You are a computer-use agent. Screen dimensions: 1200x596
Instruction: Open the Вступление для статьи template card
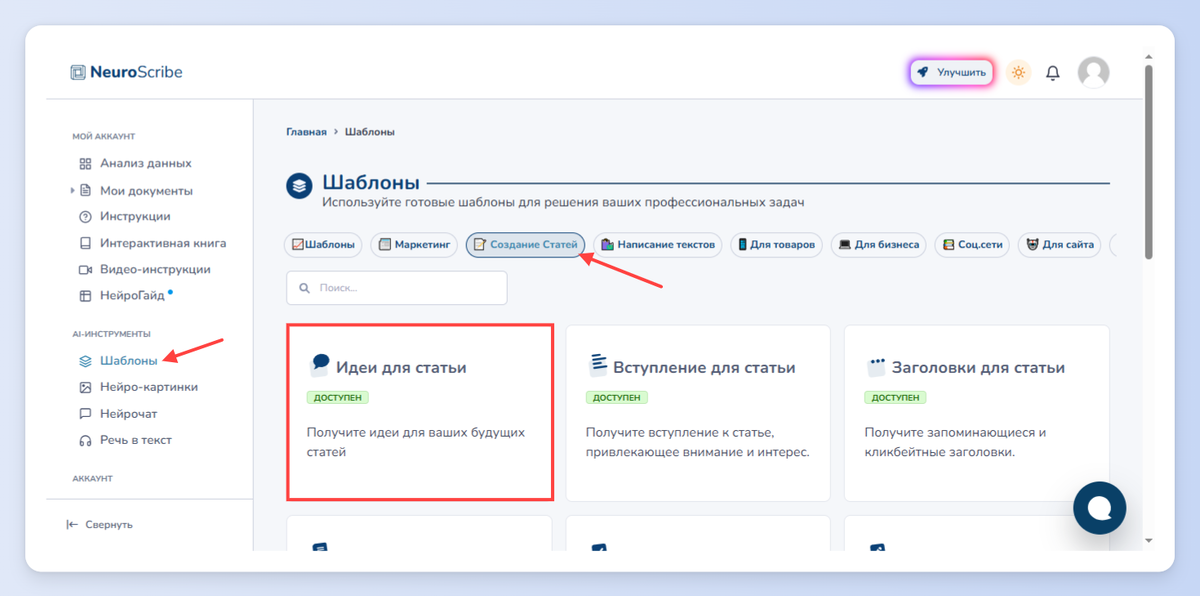click(698, 413)
